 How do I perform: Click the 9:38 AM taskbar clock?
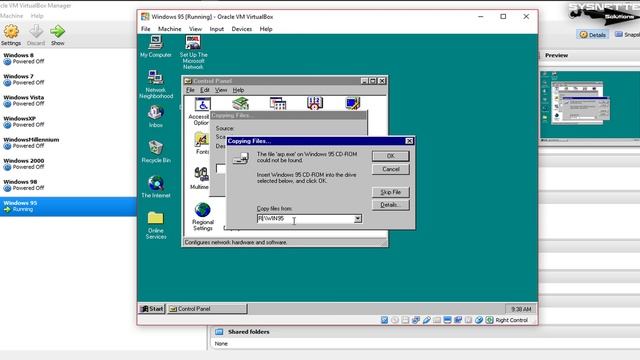(521, 309)
